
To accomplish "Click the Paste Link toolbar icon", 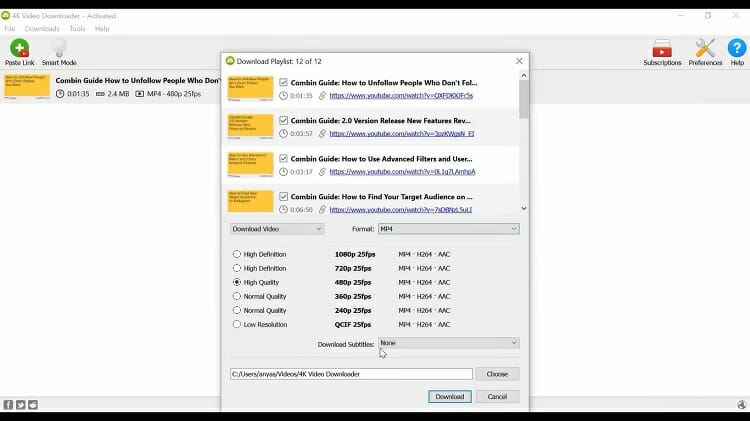I will tap(20, 48).
